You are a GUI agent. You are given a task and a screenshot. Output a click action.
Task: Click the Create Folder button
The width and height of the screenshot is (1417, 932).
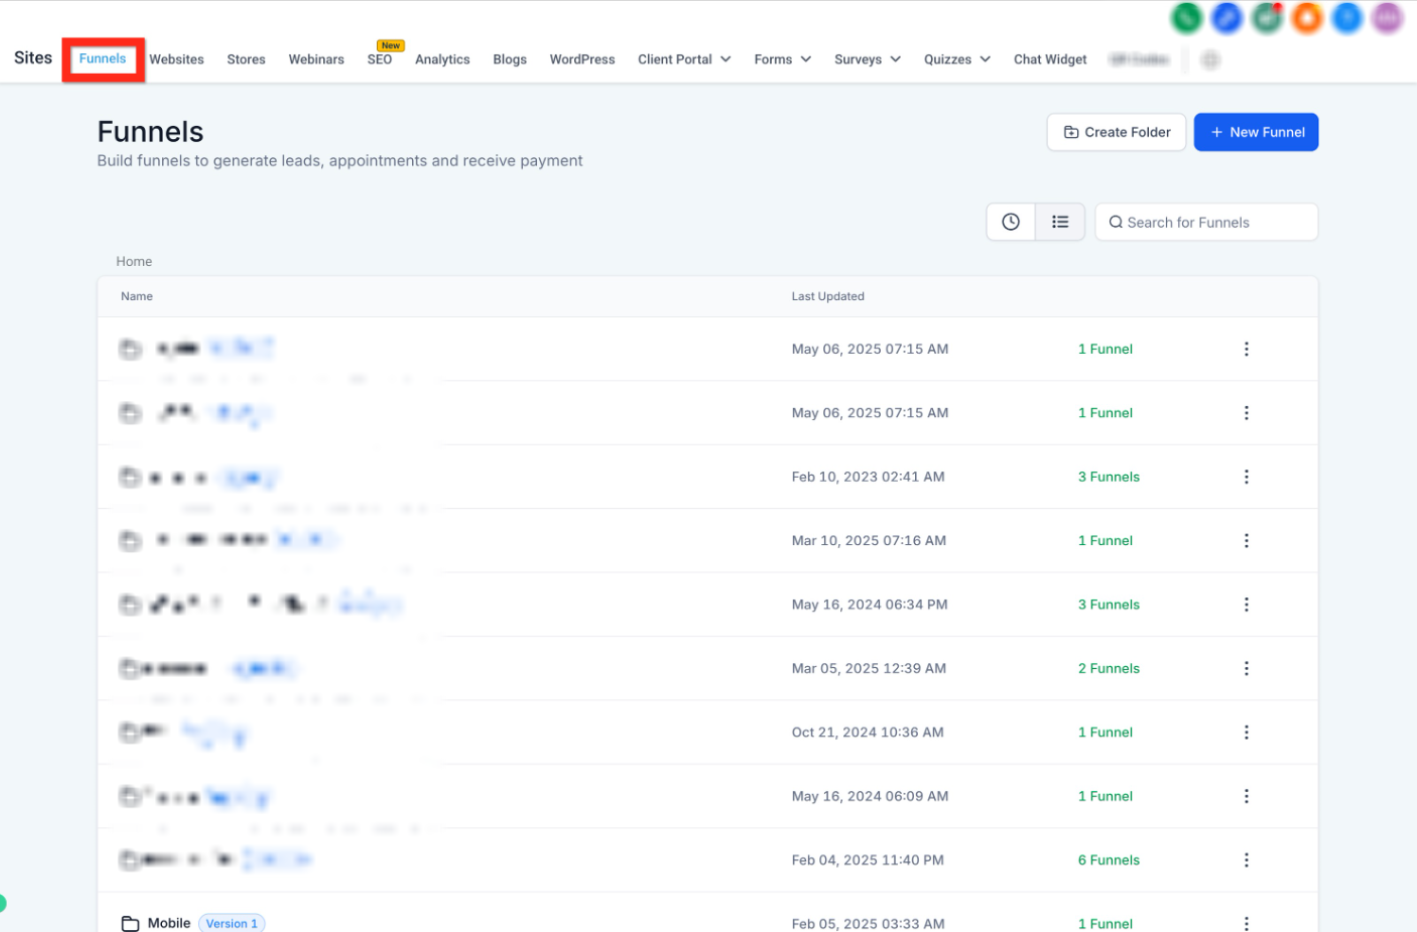point(1116,132)
